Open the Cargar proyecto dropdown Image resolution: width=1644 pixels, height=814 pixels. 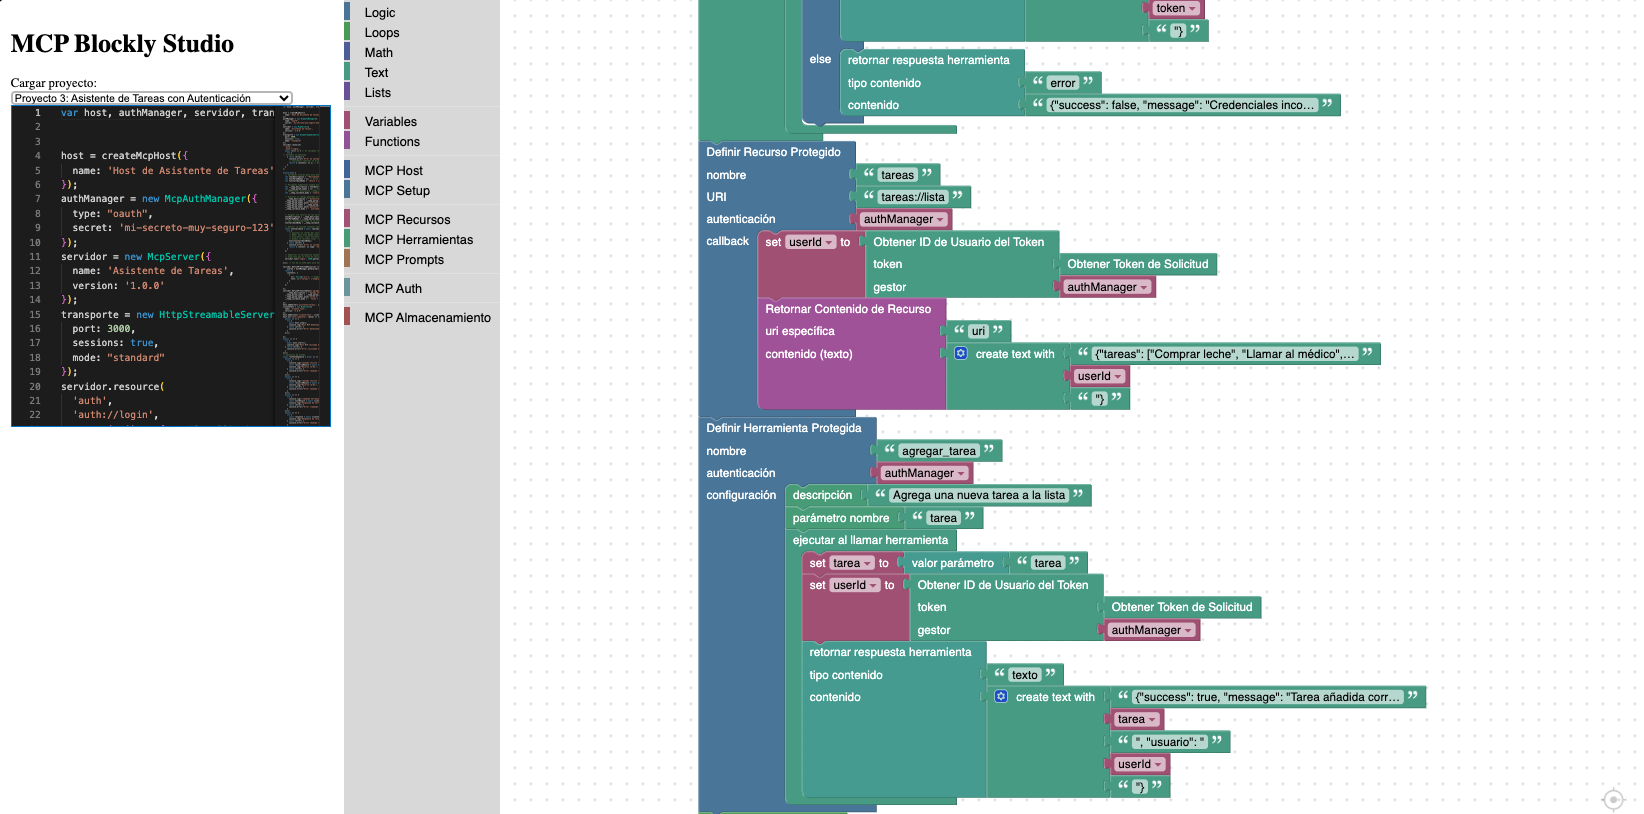point(152,98)
